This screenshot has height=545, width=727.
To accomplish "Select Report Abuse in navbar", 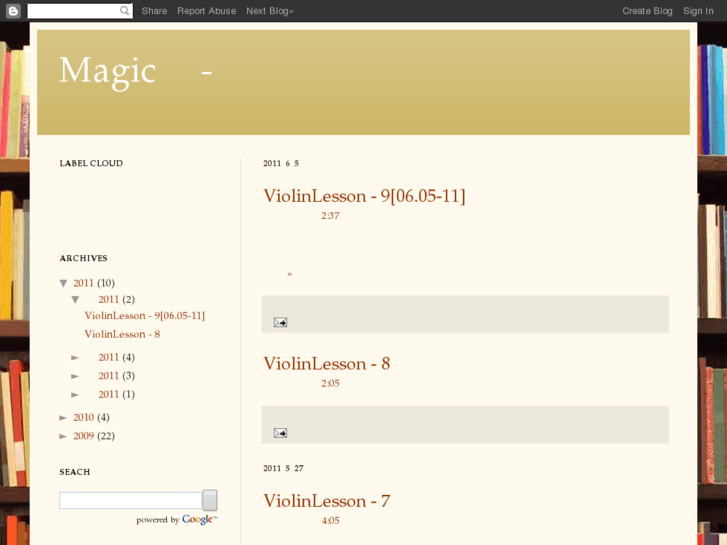I will pos(206,11).
